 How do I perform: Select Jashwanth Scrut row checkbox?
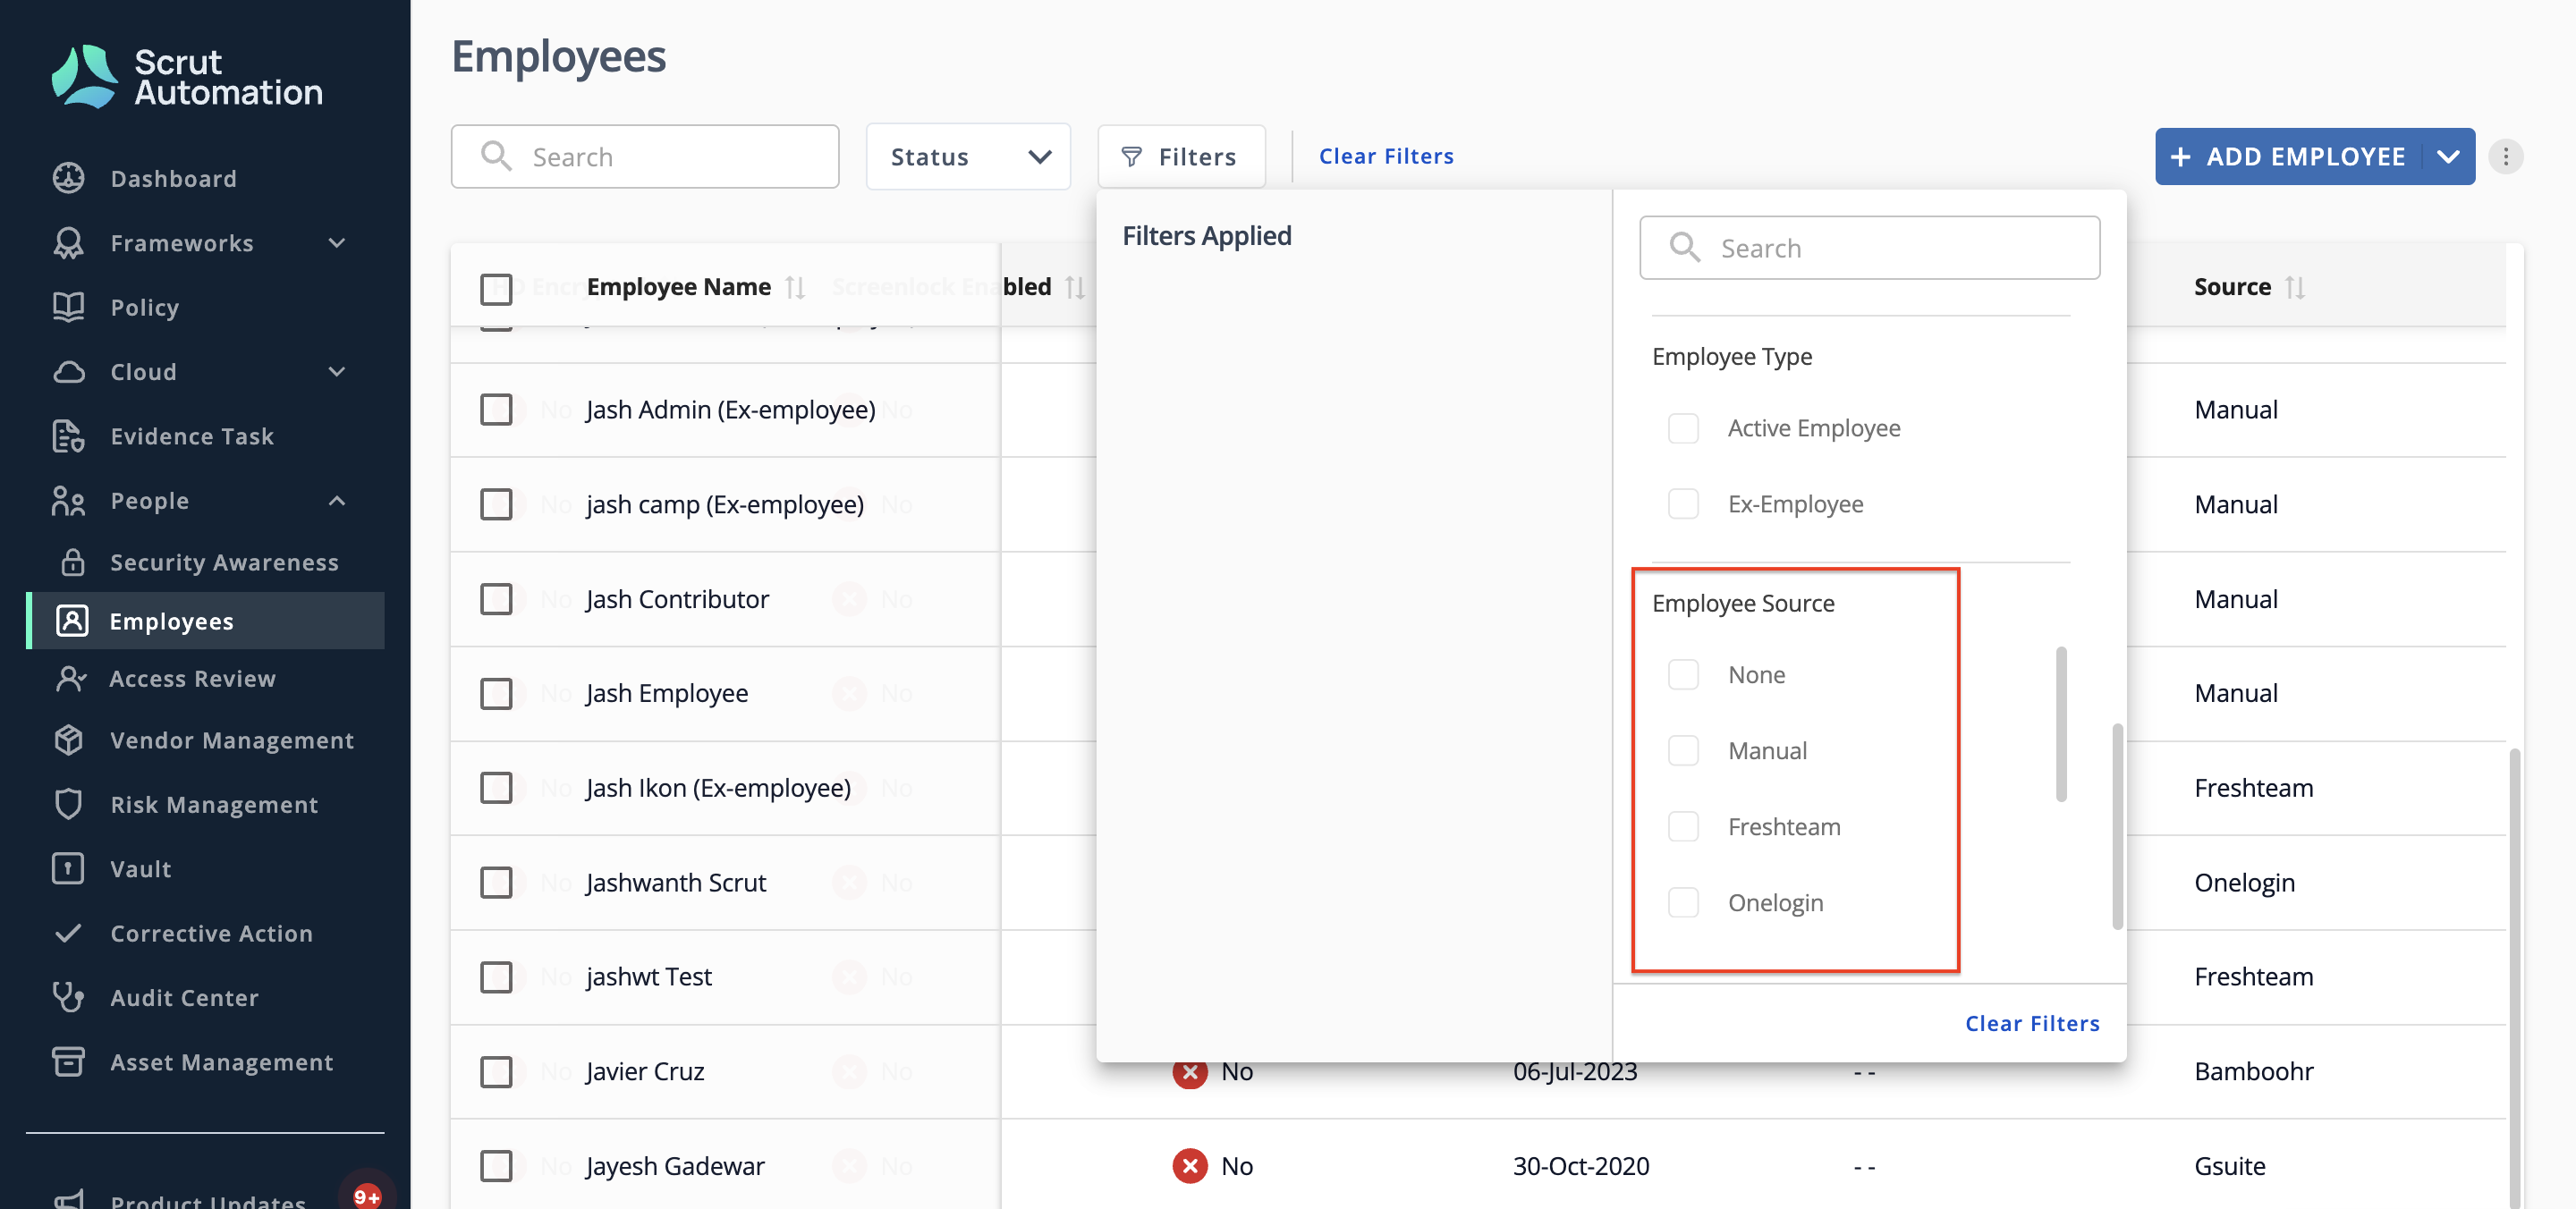(x=496, y=883)
